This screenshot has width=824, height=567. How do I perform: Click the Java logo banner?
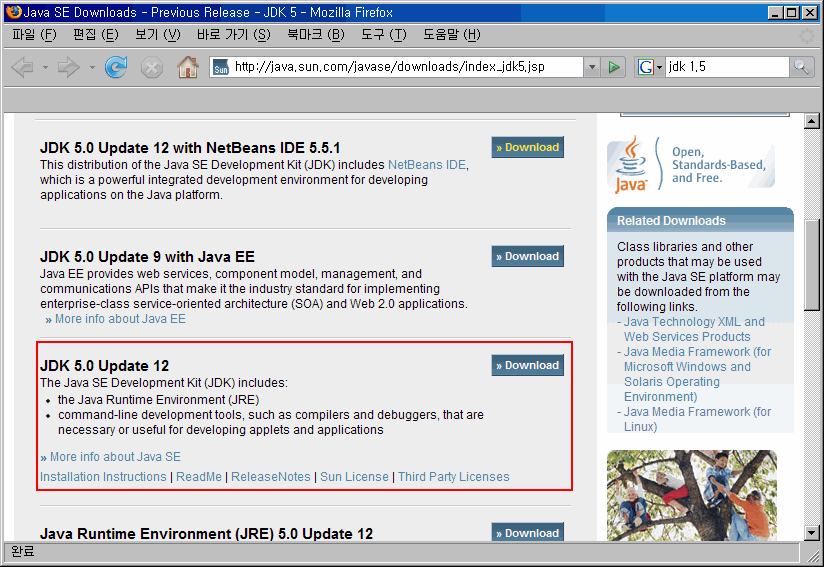point(690,165)
